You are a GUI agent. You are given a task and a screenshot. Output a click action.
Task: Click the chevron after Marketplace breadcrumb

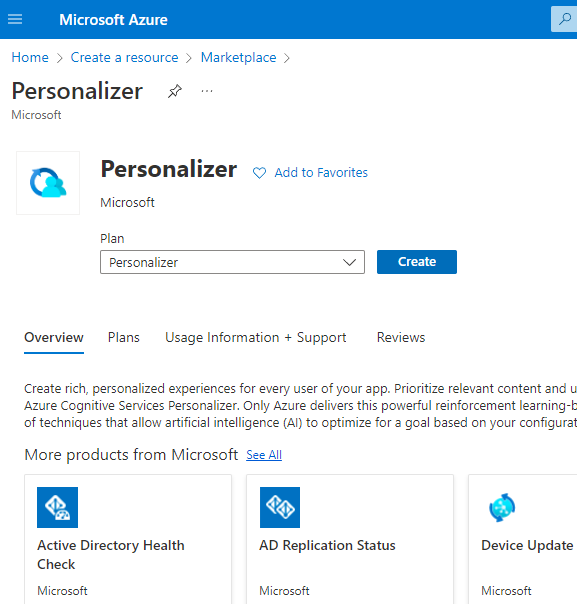pos(287,58)
